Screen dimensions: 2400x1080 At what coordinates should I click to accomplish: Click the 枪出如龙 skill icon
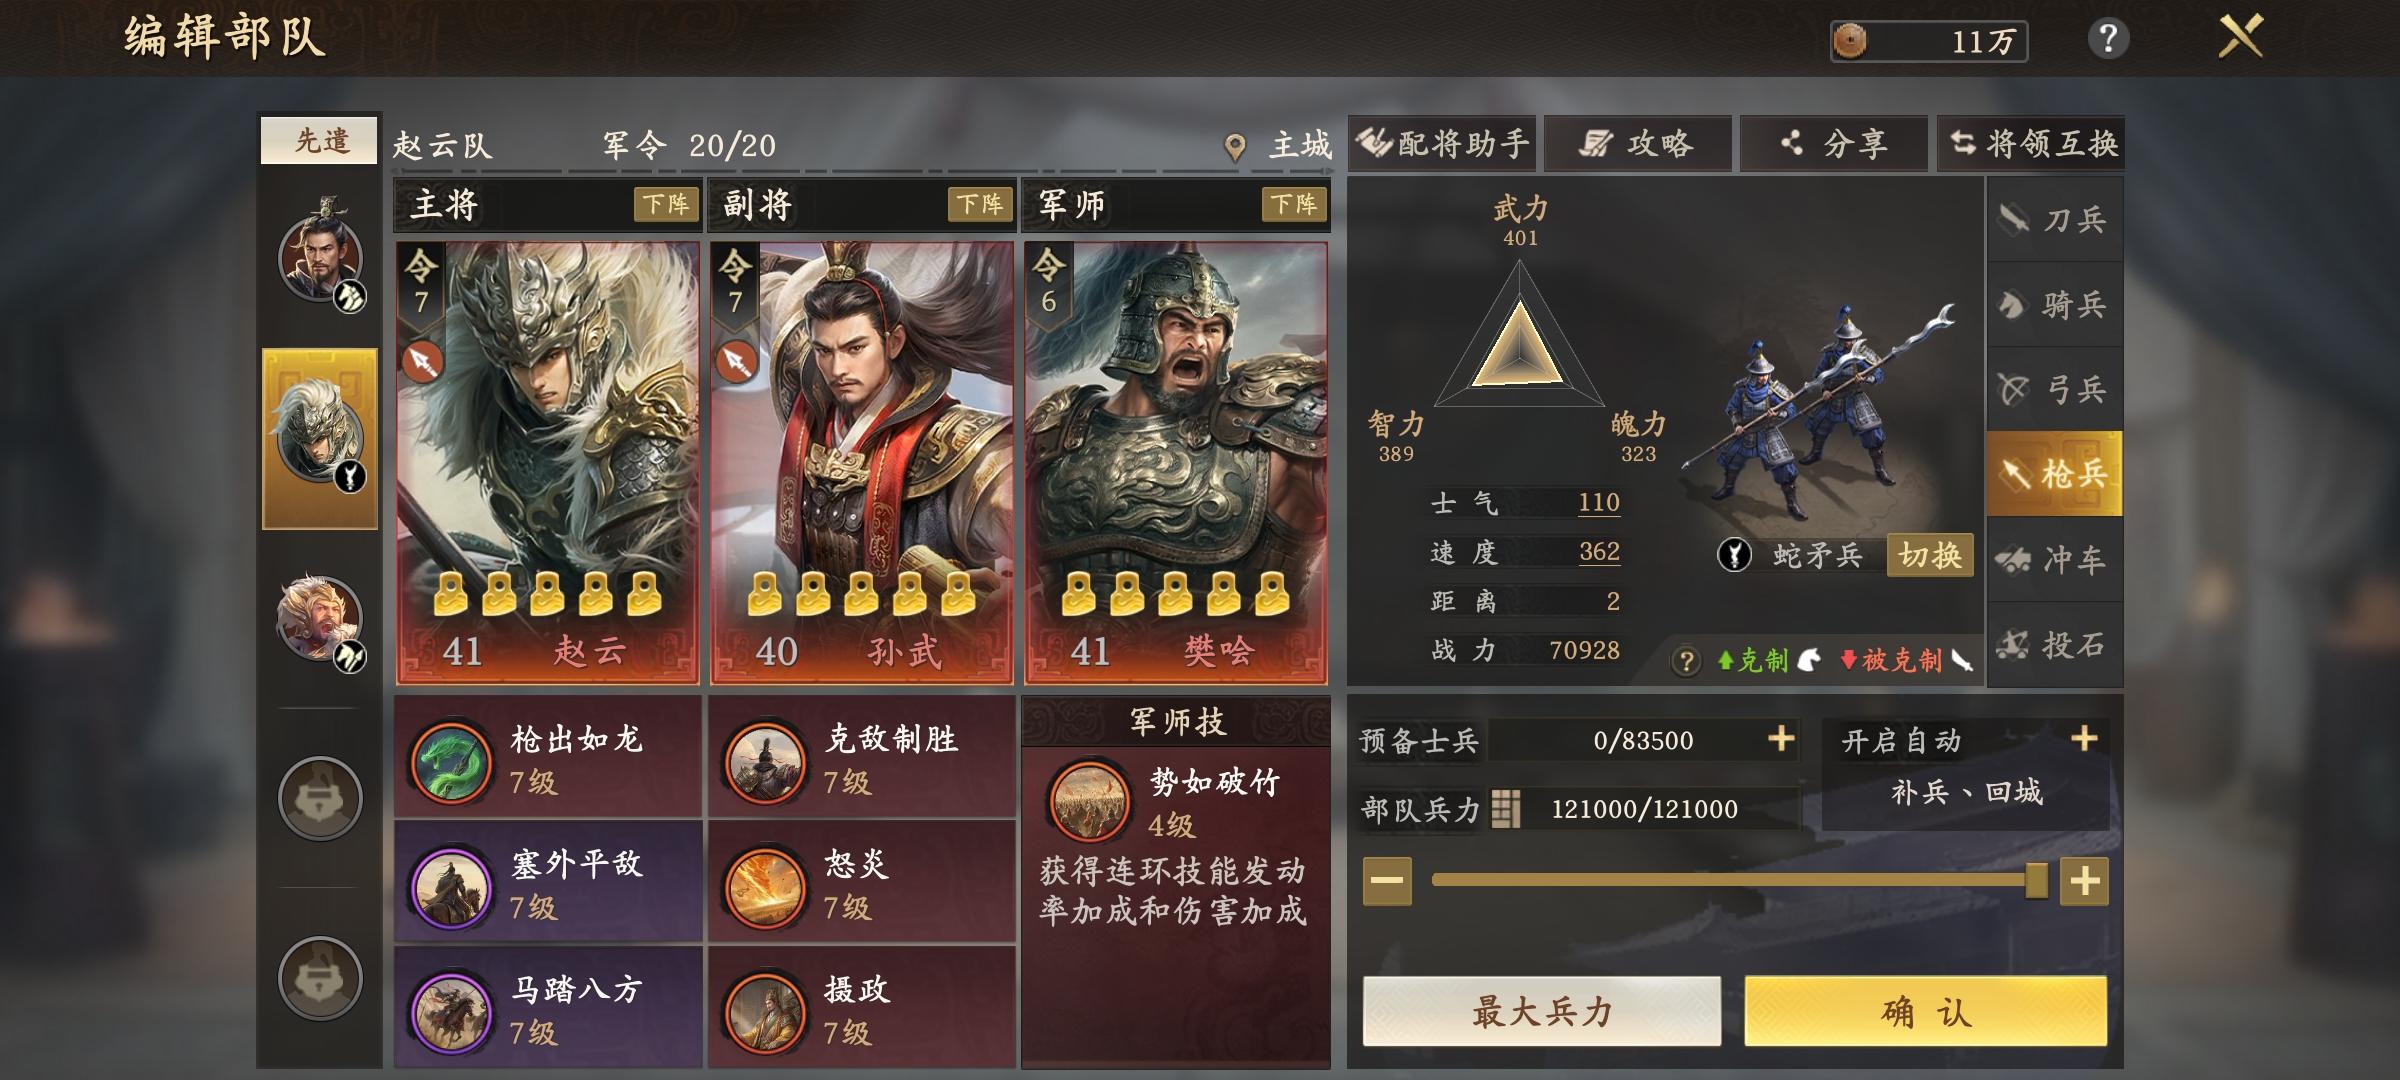(x=452, y=762)
